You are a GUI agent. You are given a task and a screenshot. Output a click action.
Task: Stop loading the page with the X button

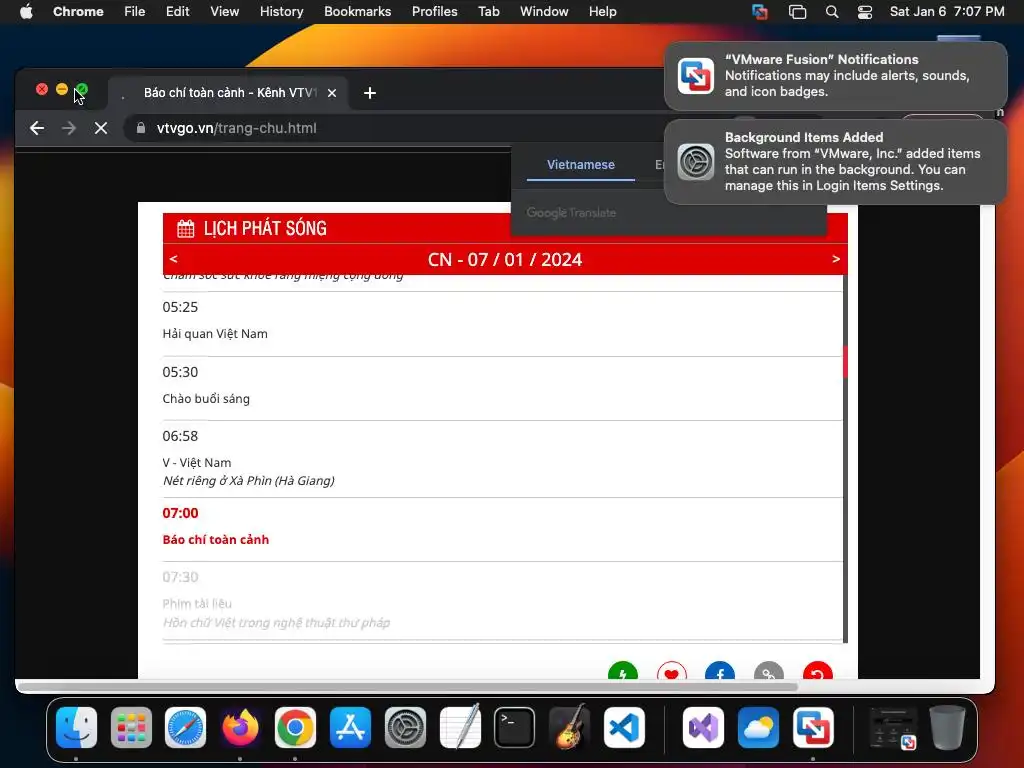point(101,128)
